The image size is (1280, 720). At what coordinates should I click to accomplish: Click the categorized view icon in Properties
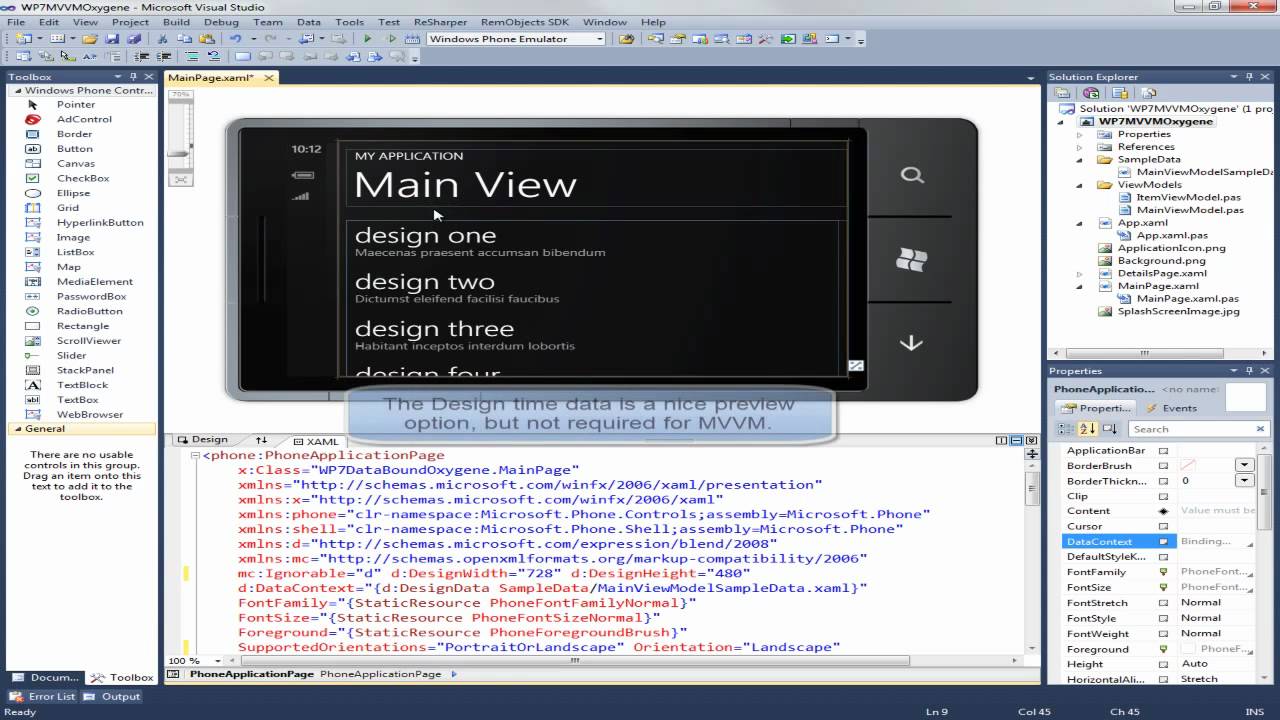(1066, 428)
